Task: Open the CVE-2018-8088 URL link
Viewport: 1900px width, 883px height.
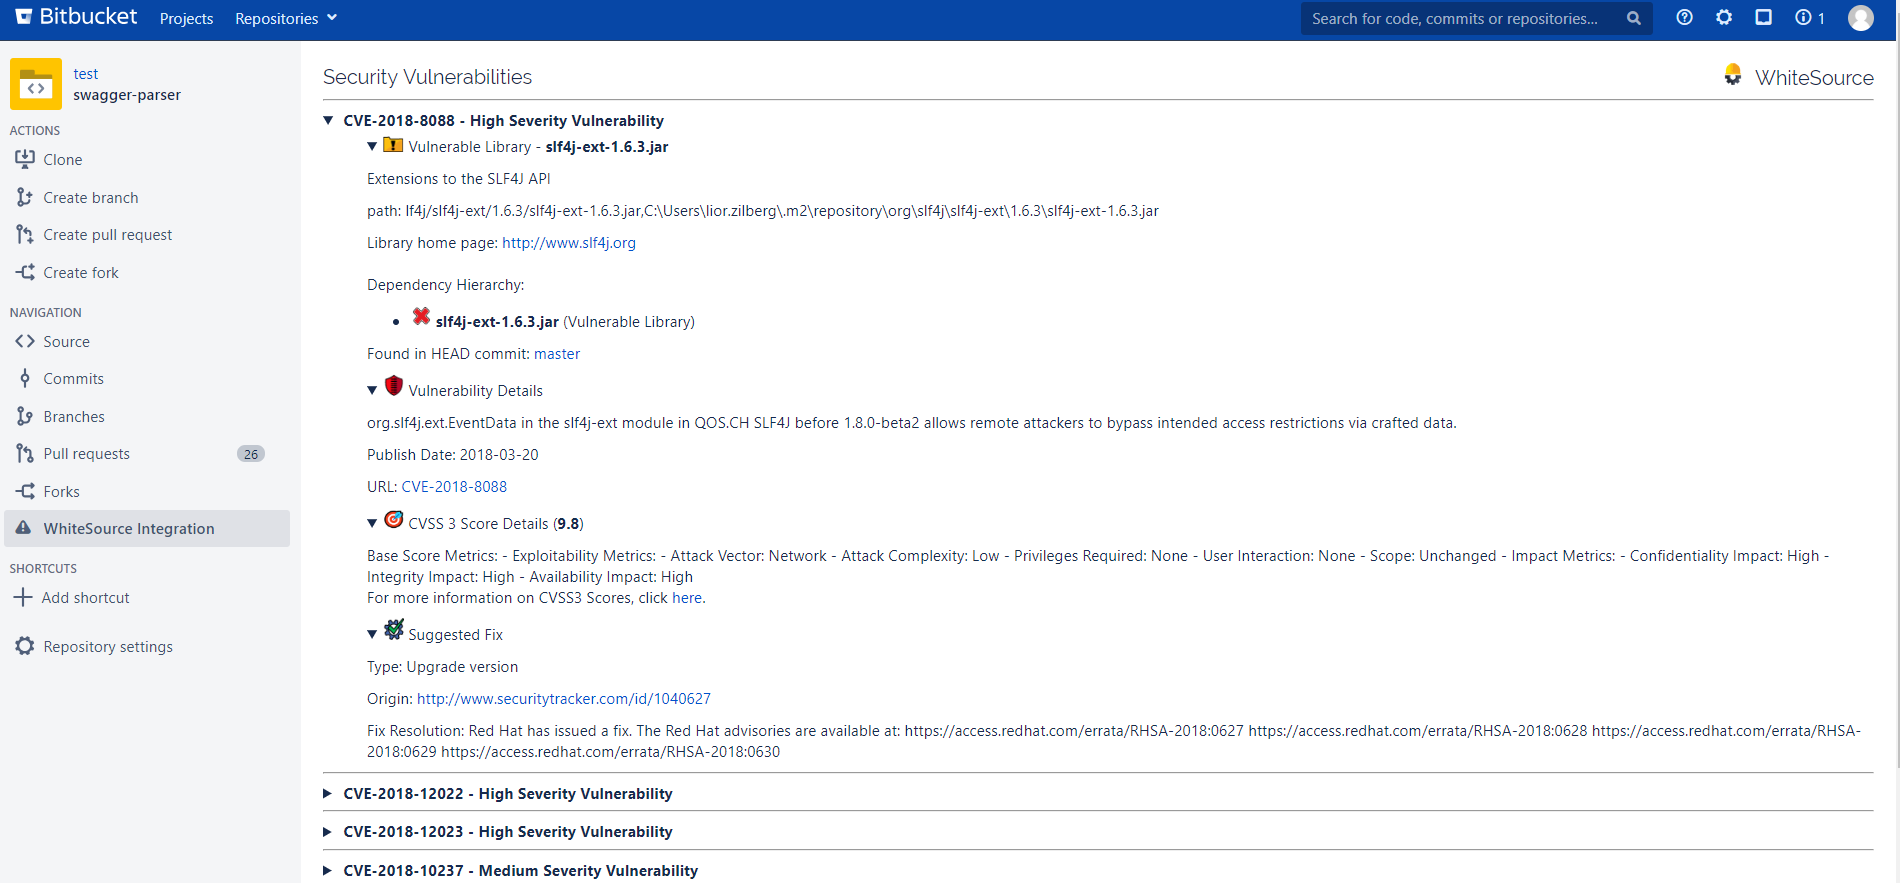Action: pyautogui.click(x=454, y=486)
